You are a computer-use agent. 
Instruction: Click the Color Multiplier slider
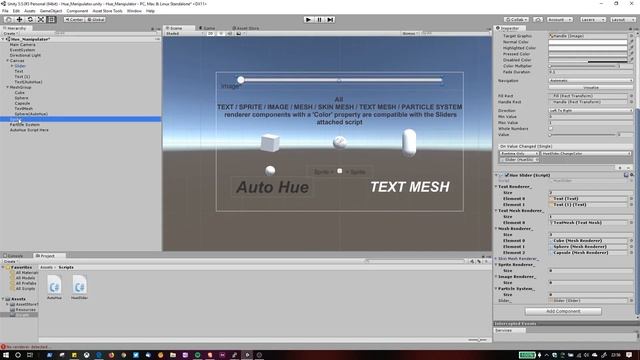pyautogui.click(x=584, y=66)
